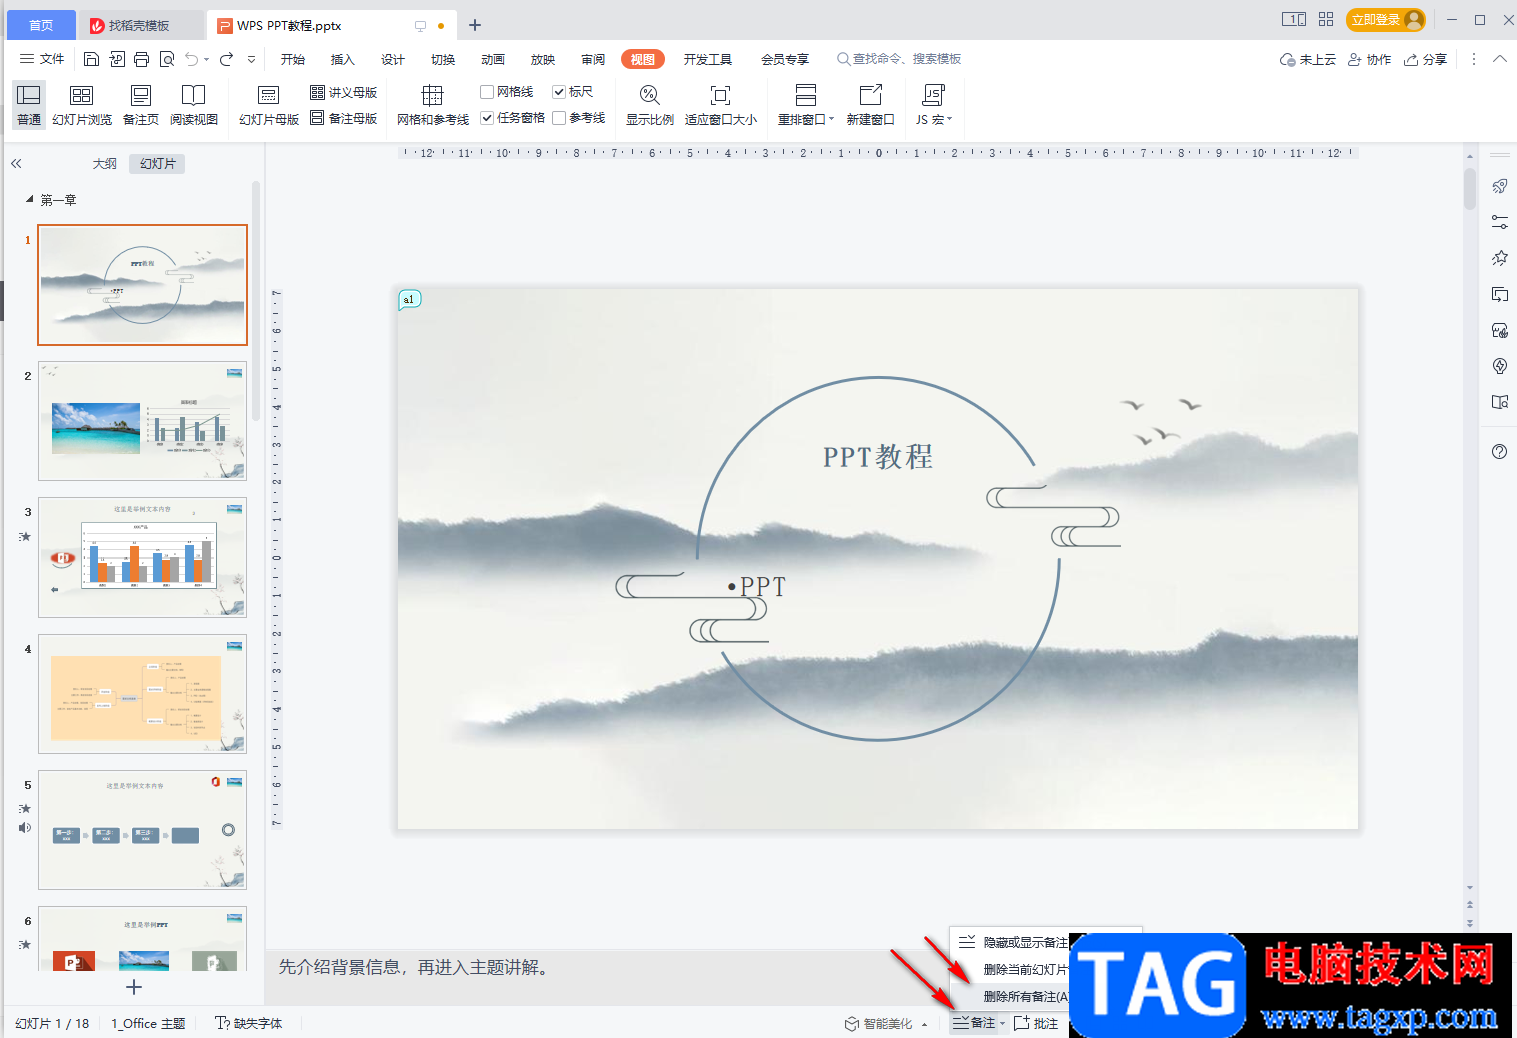This screenshot has width=1517, height=1038.
Task: Open Slide Sorter (幻灯片浏览) view
Action: click(x=82, y=105)
